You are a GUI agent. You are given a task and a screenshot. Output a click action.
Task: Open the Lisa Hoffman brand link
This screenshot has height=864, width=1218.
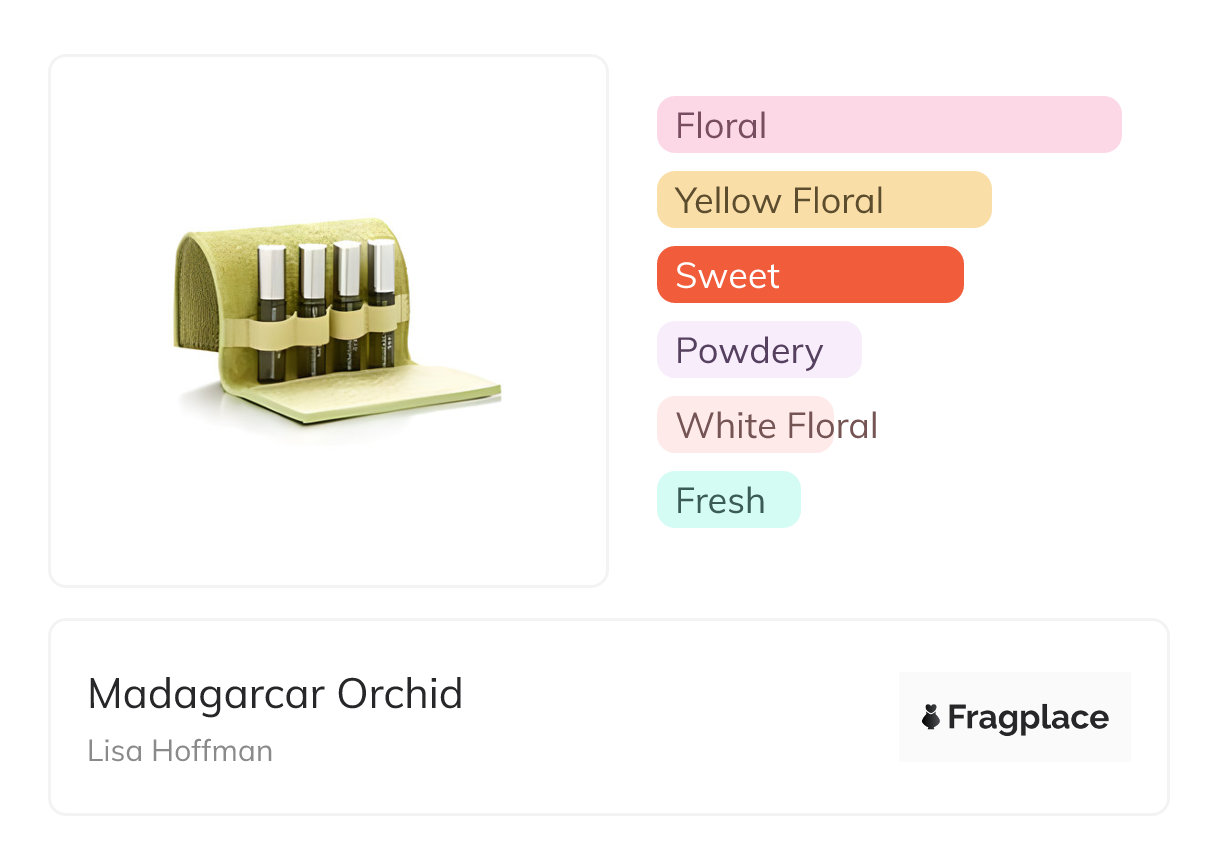point(180,750)
